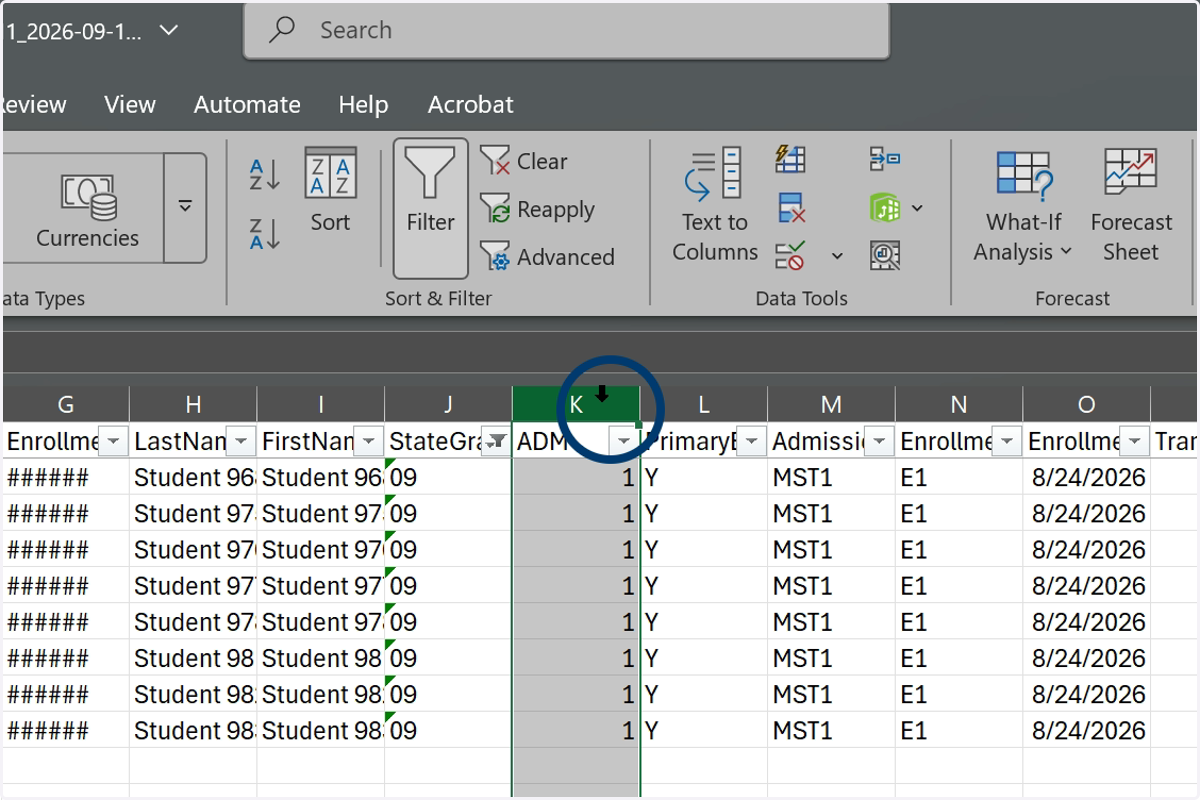Screen dimensions: 1200x800
Task: Select column G header
Action: click(66, 404)
